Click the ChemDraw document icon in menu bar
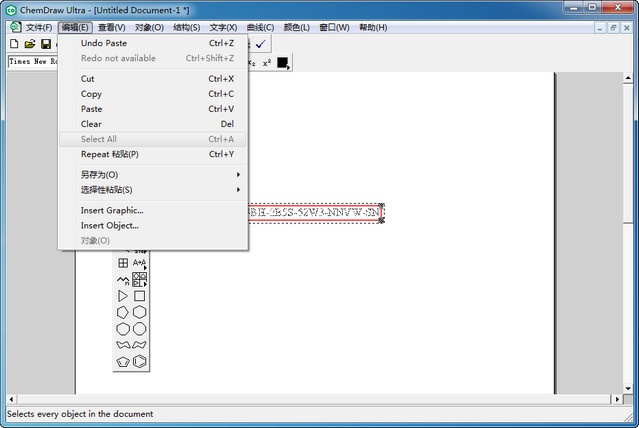The width and height of the screenshot is (639, 428). [x=15, y=27]
